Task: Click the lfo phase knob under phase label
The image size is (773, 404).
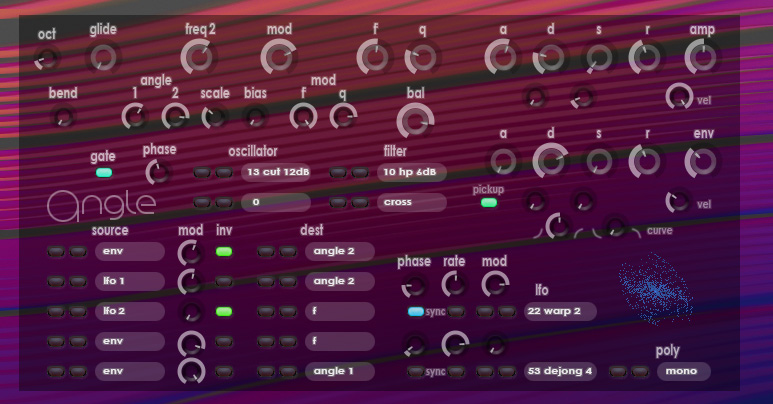Action: click(x=413, y=285)
